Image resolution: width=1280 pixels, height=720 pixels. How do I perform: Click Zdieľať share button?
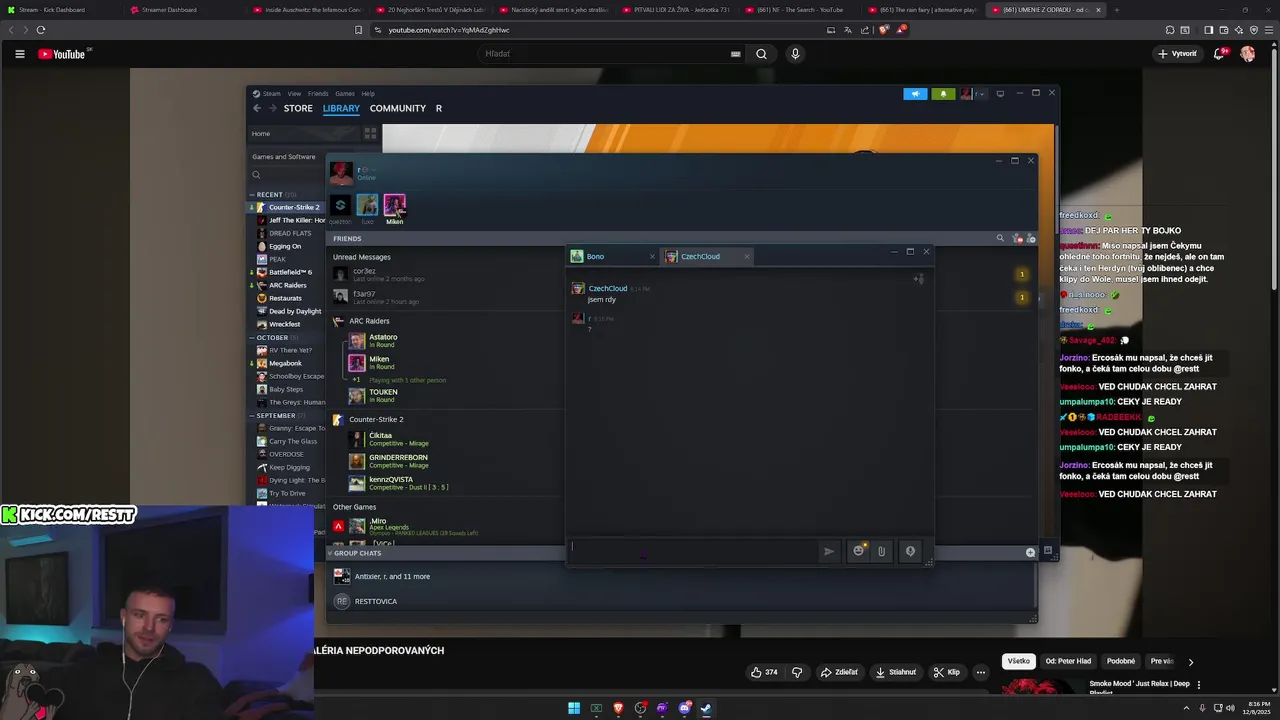(x=839, y=672)
